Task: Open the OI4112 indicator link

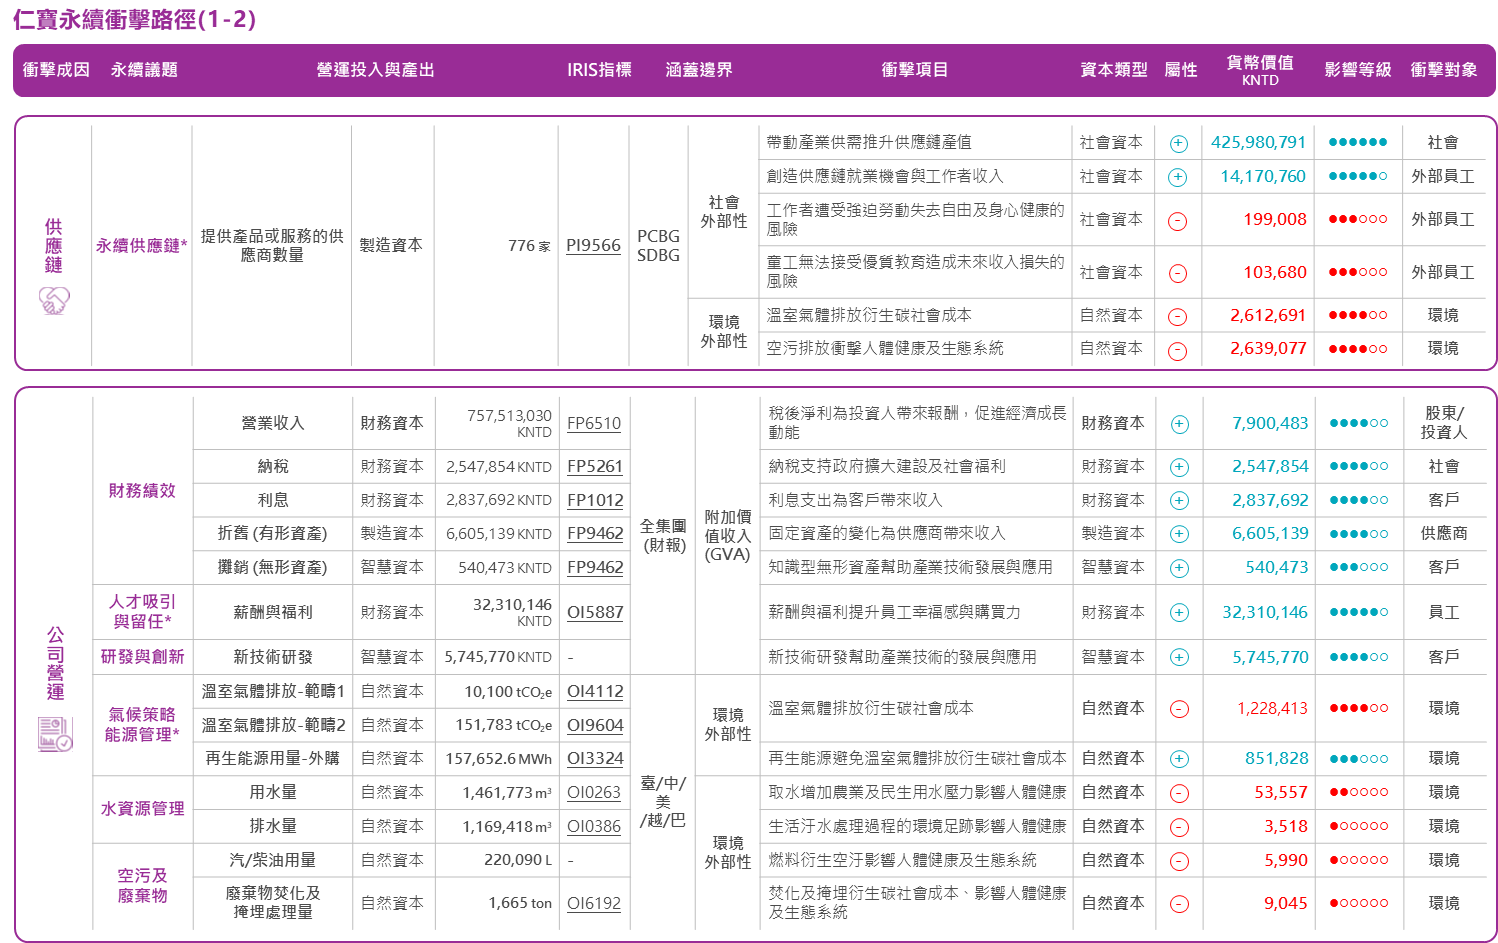Action: pyautogui.click(x=595, y=691)
